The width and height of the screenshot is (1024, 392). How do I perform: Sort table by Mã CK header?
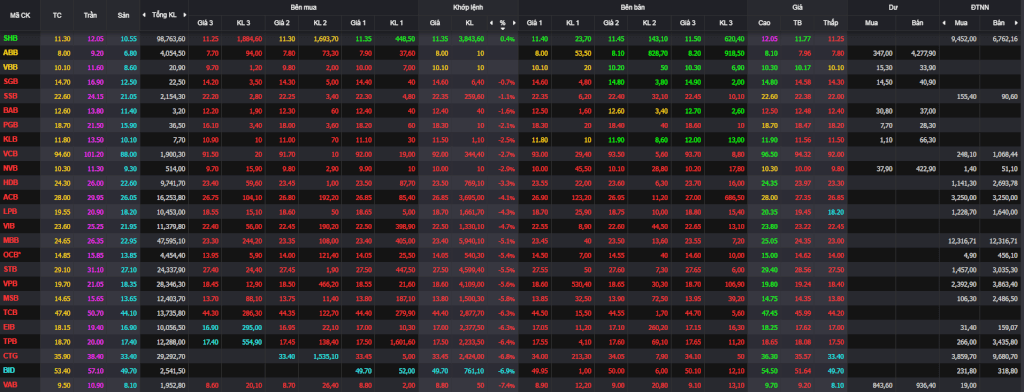coord(20,14)
